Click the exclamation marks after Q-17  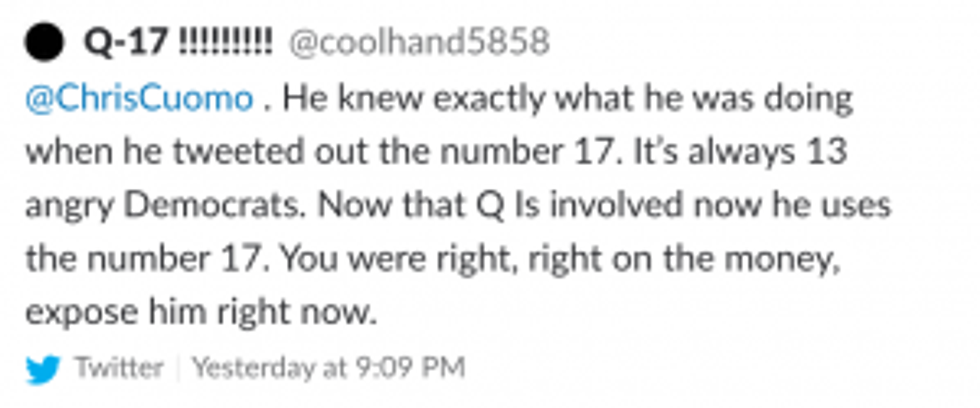coord(224,43)
